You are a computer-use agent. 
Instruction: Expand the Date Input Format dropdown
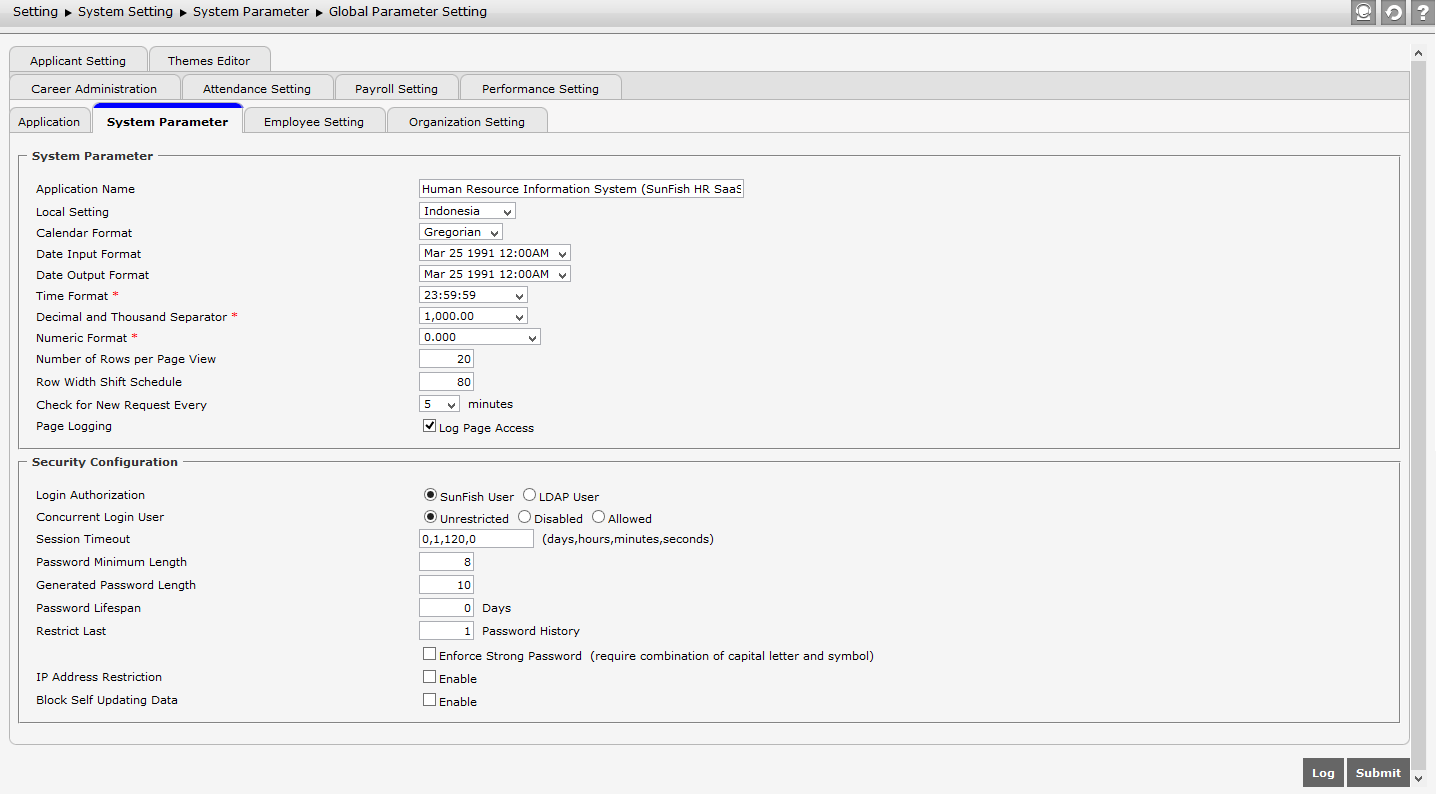[x=495, y=253]
